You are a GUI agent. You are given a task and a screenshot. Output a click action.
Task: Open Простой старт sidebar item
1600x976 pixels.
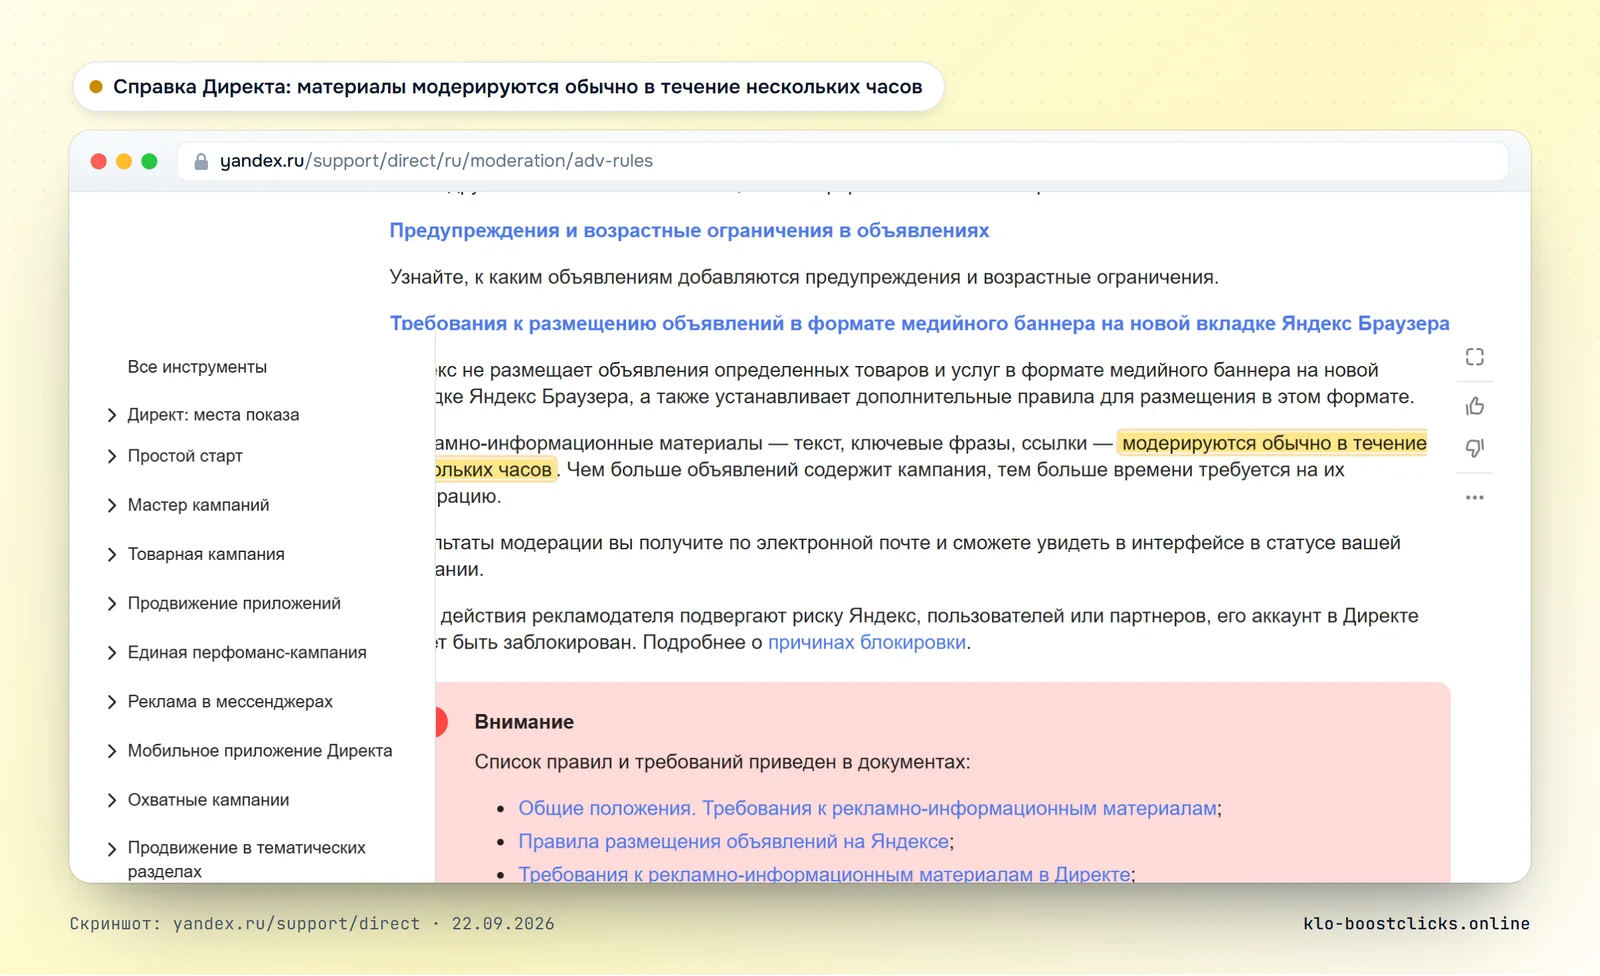click(x=185, y=456)
